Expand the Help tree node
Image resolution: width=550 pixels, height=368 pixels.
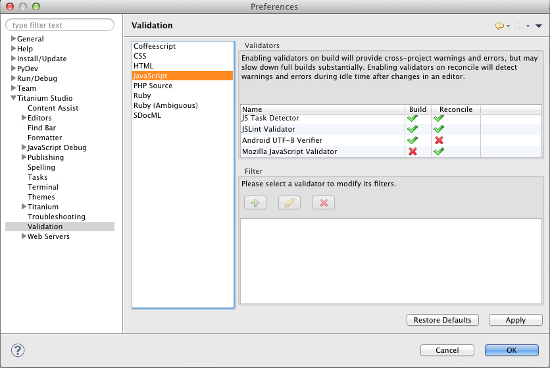pyautogui.click(x=13, y=48)
